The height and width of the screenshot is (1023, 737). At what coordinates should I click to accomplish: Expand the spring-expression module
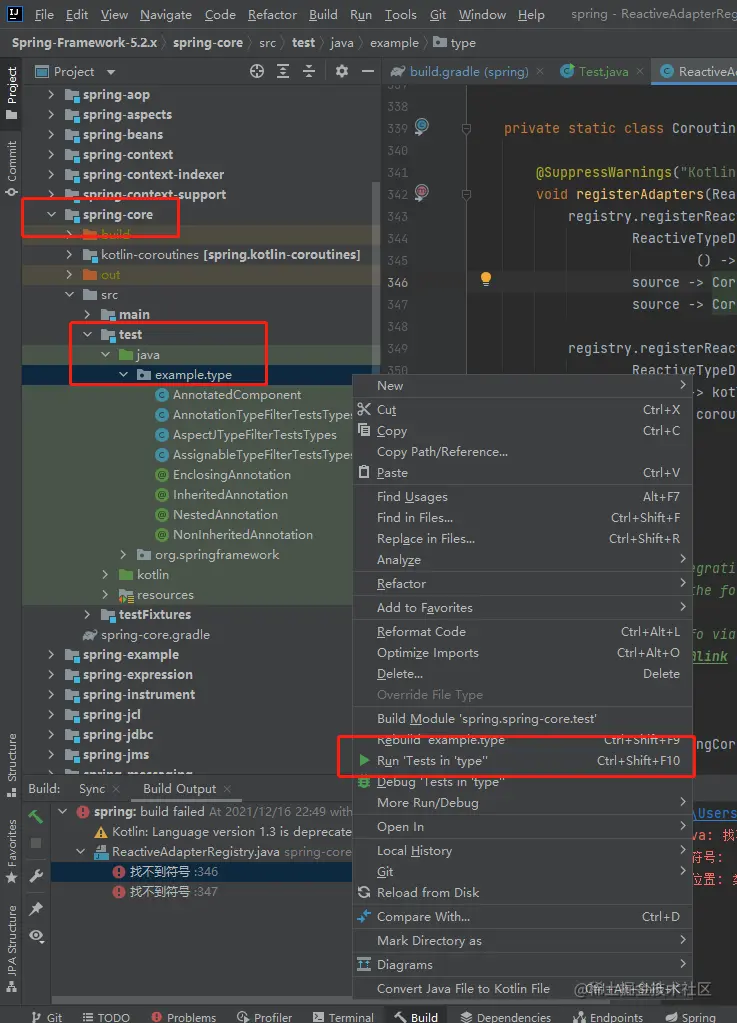[52, 675]
